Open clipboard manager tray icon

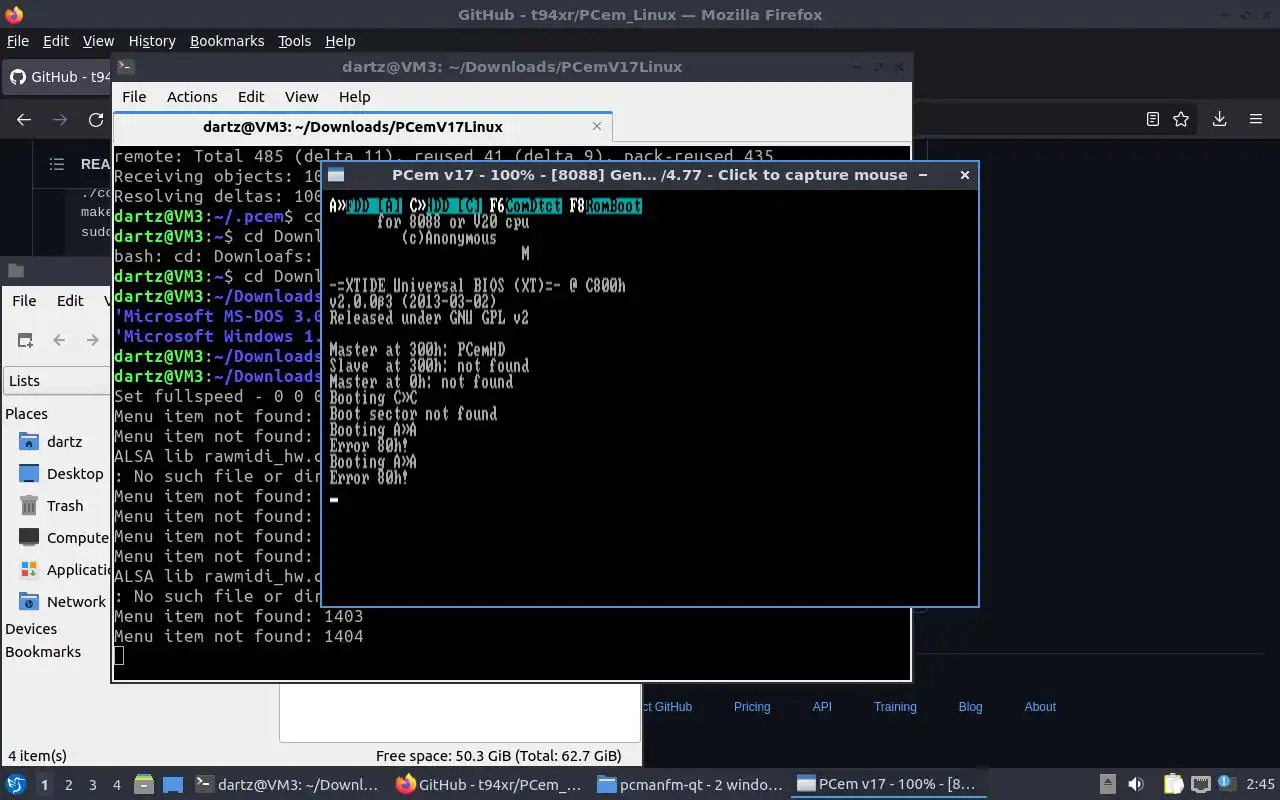[x=1173, y=784]
